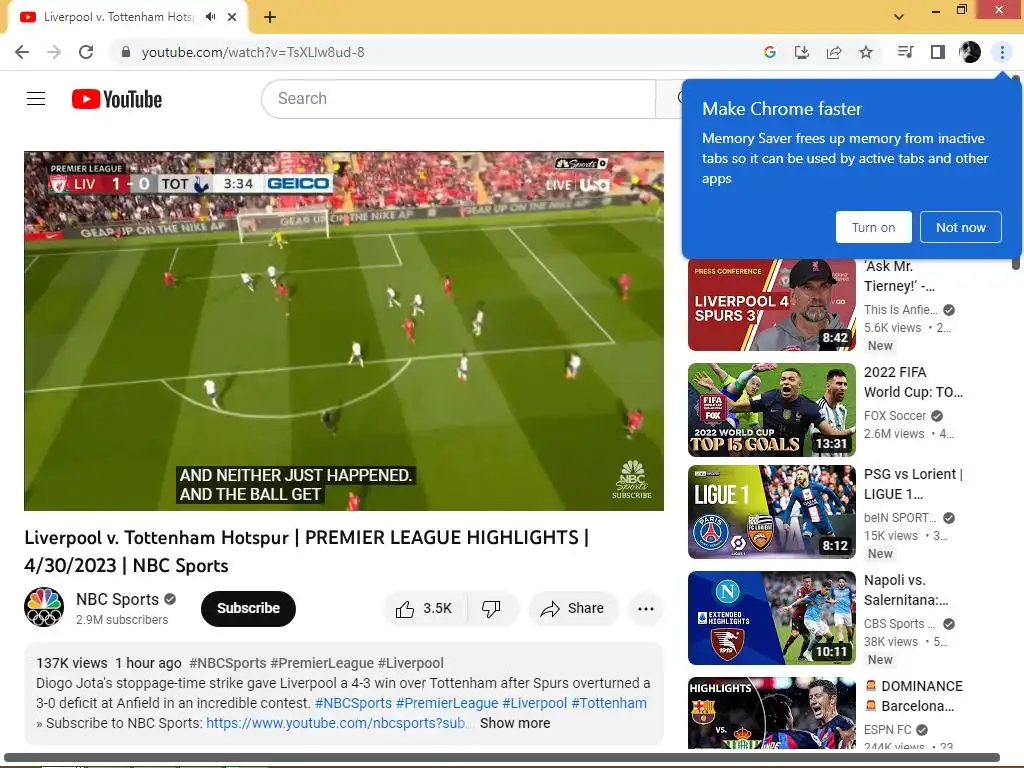Open the DOMINANCE Barcelona video title
The width and height of the screenshot is (1024, 768).
point(913,696)
